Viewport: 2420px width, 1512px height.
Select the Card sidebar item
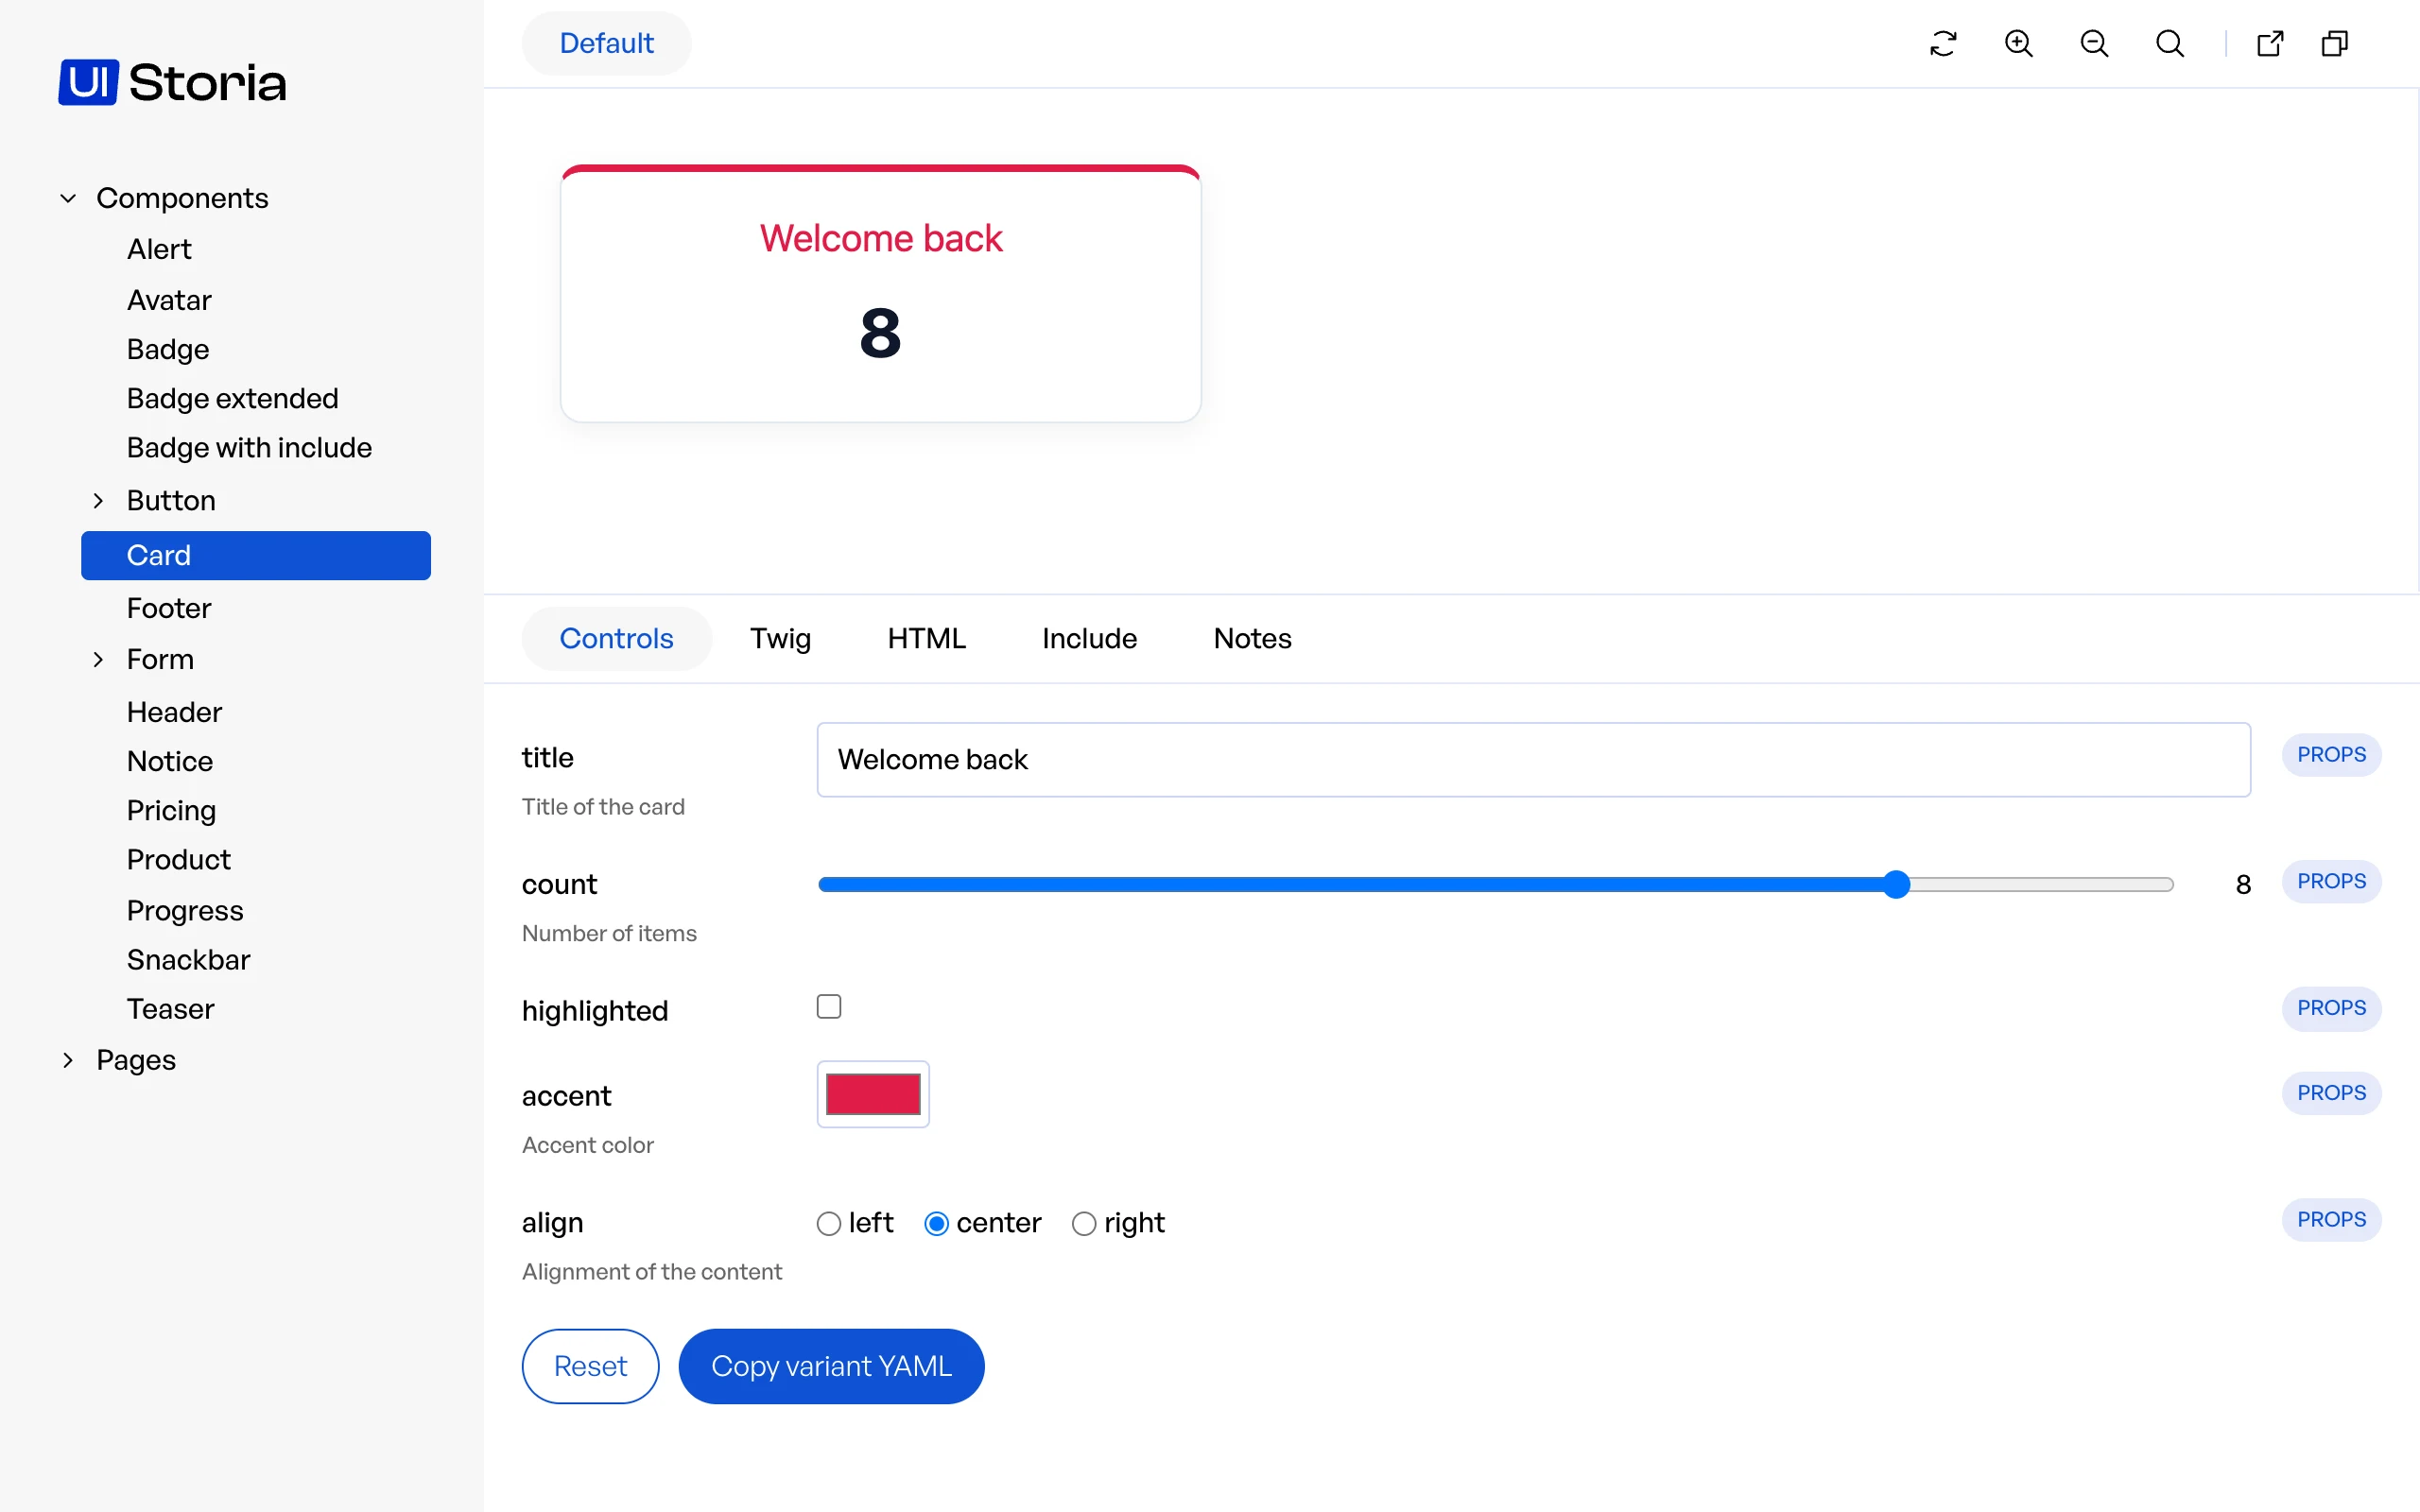256,555
